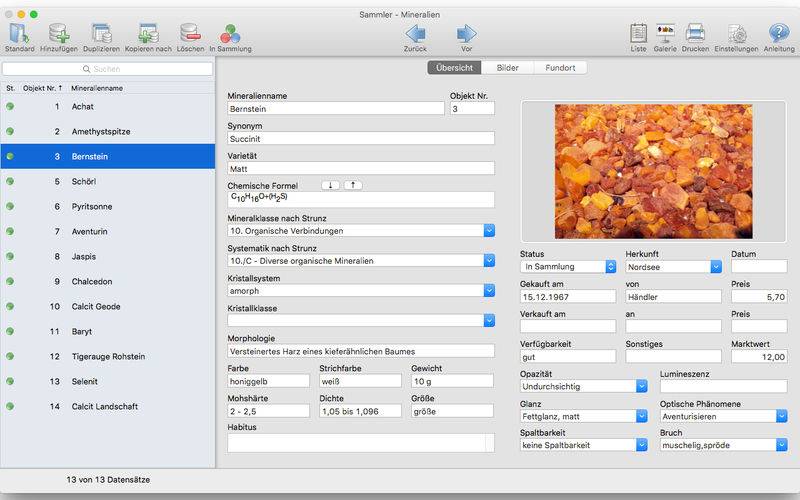
Task: Click green status dot of Baryt
Action: pos(10,332)
